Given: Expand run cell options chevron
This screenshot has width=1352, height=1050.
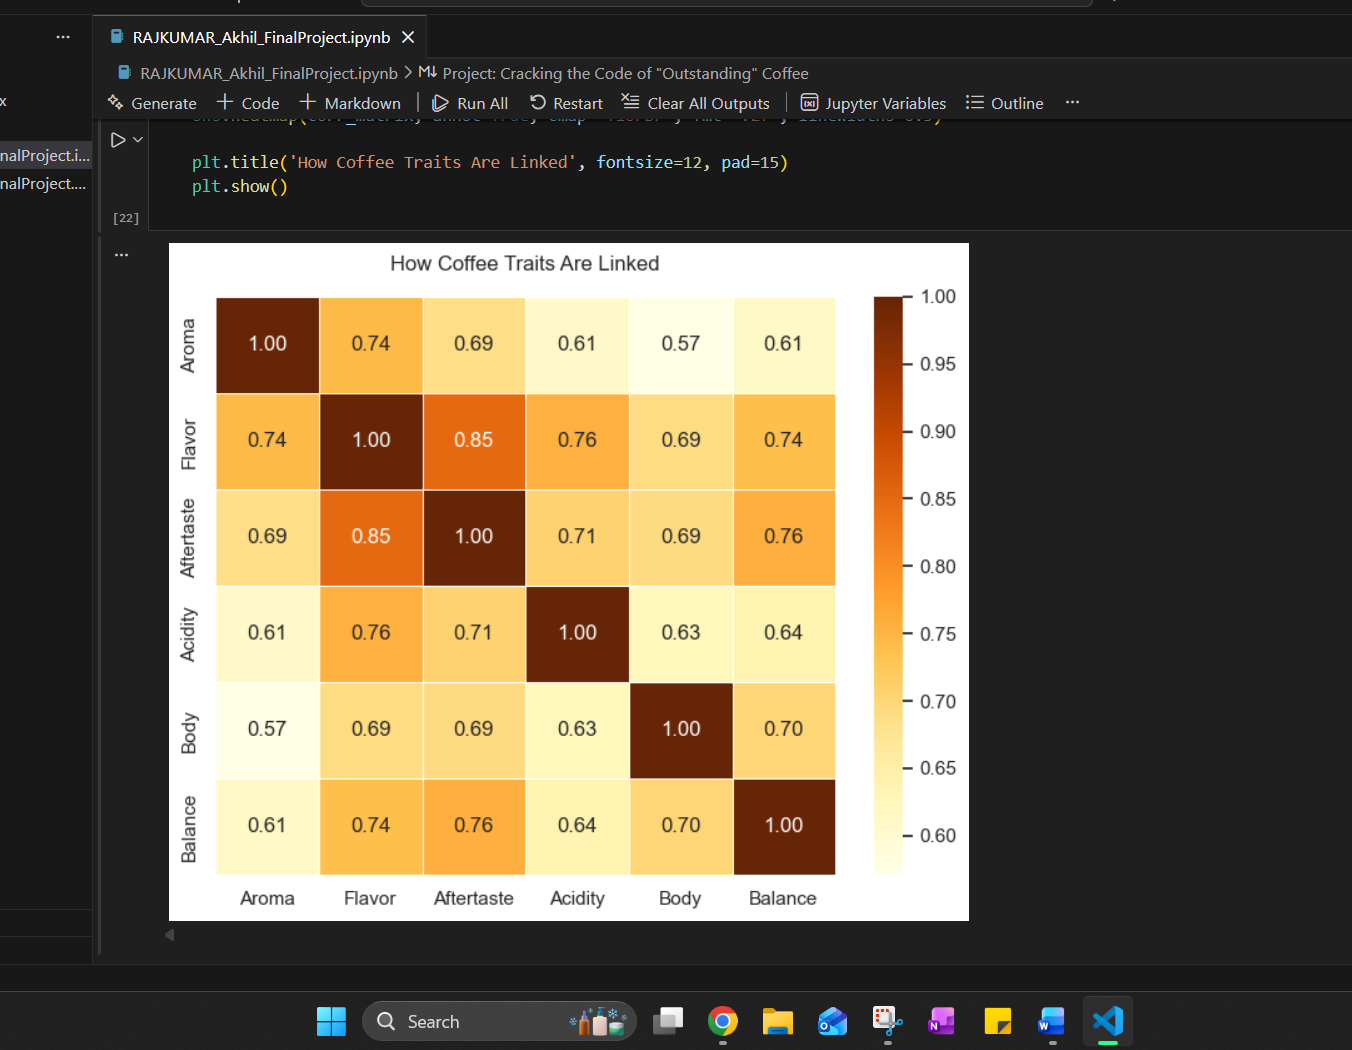Looking at the screenshot, I should pos(138,140).
